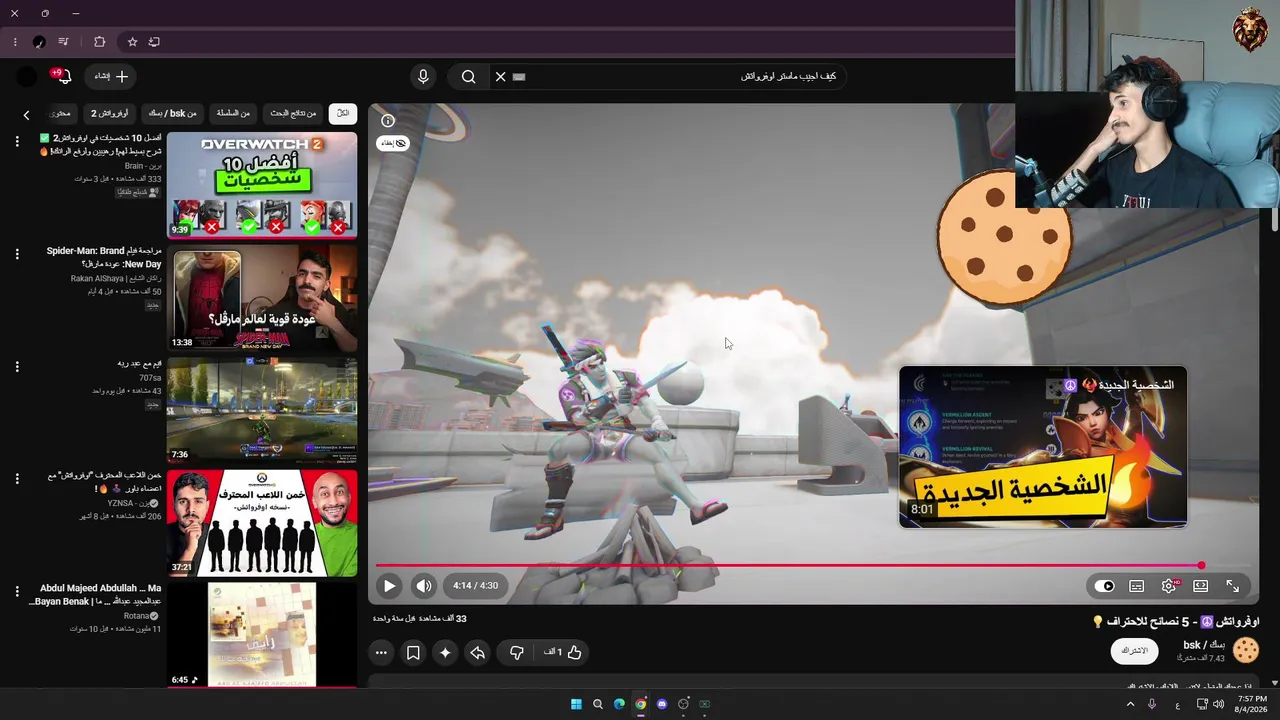Share the video using the arrow icon
Image resolution: width=1280 pixels, height=720 pixels.
coord(478,652)
